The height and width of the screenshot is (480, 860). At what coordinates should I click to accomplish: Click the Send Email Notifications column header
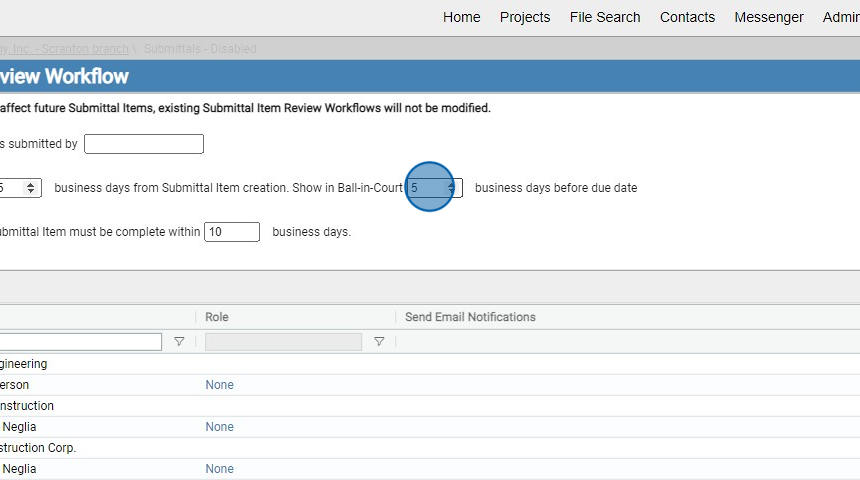(x=470, y=317)
